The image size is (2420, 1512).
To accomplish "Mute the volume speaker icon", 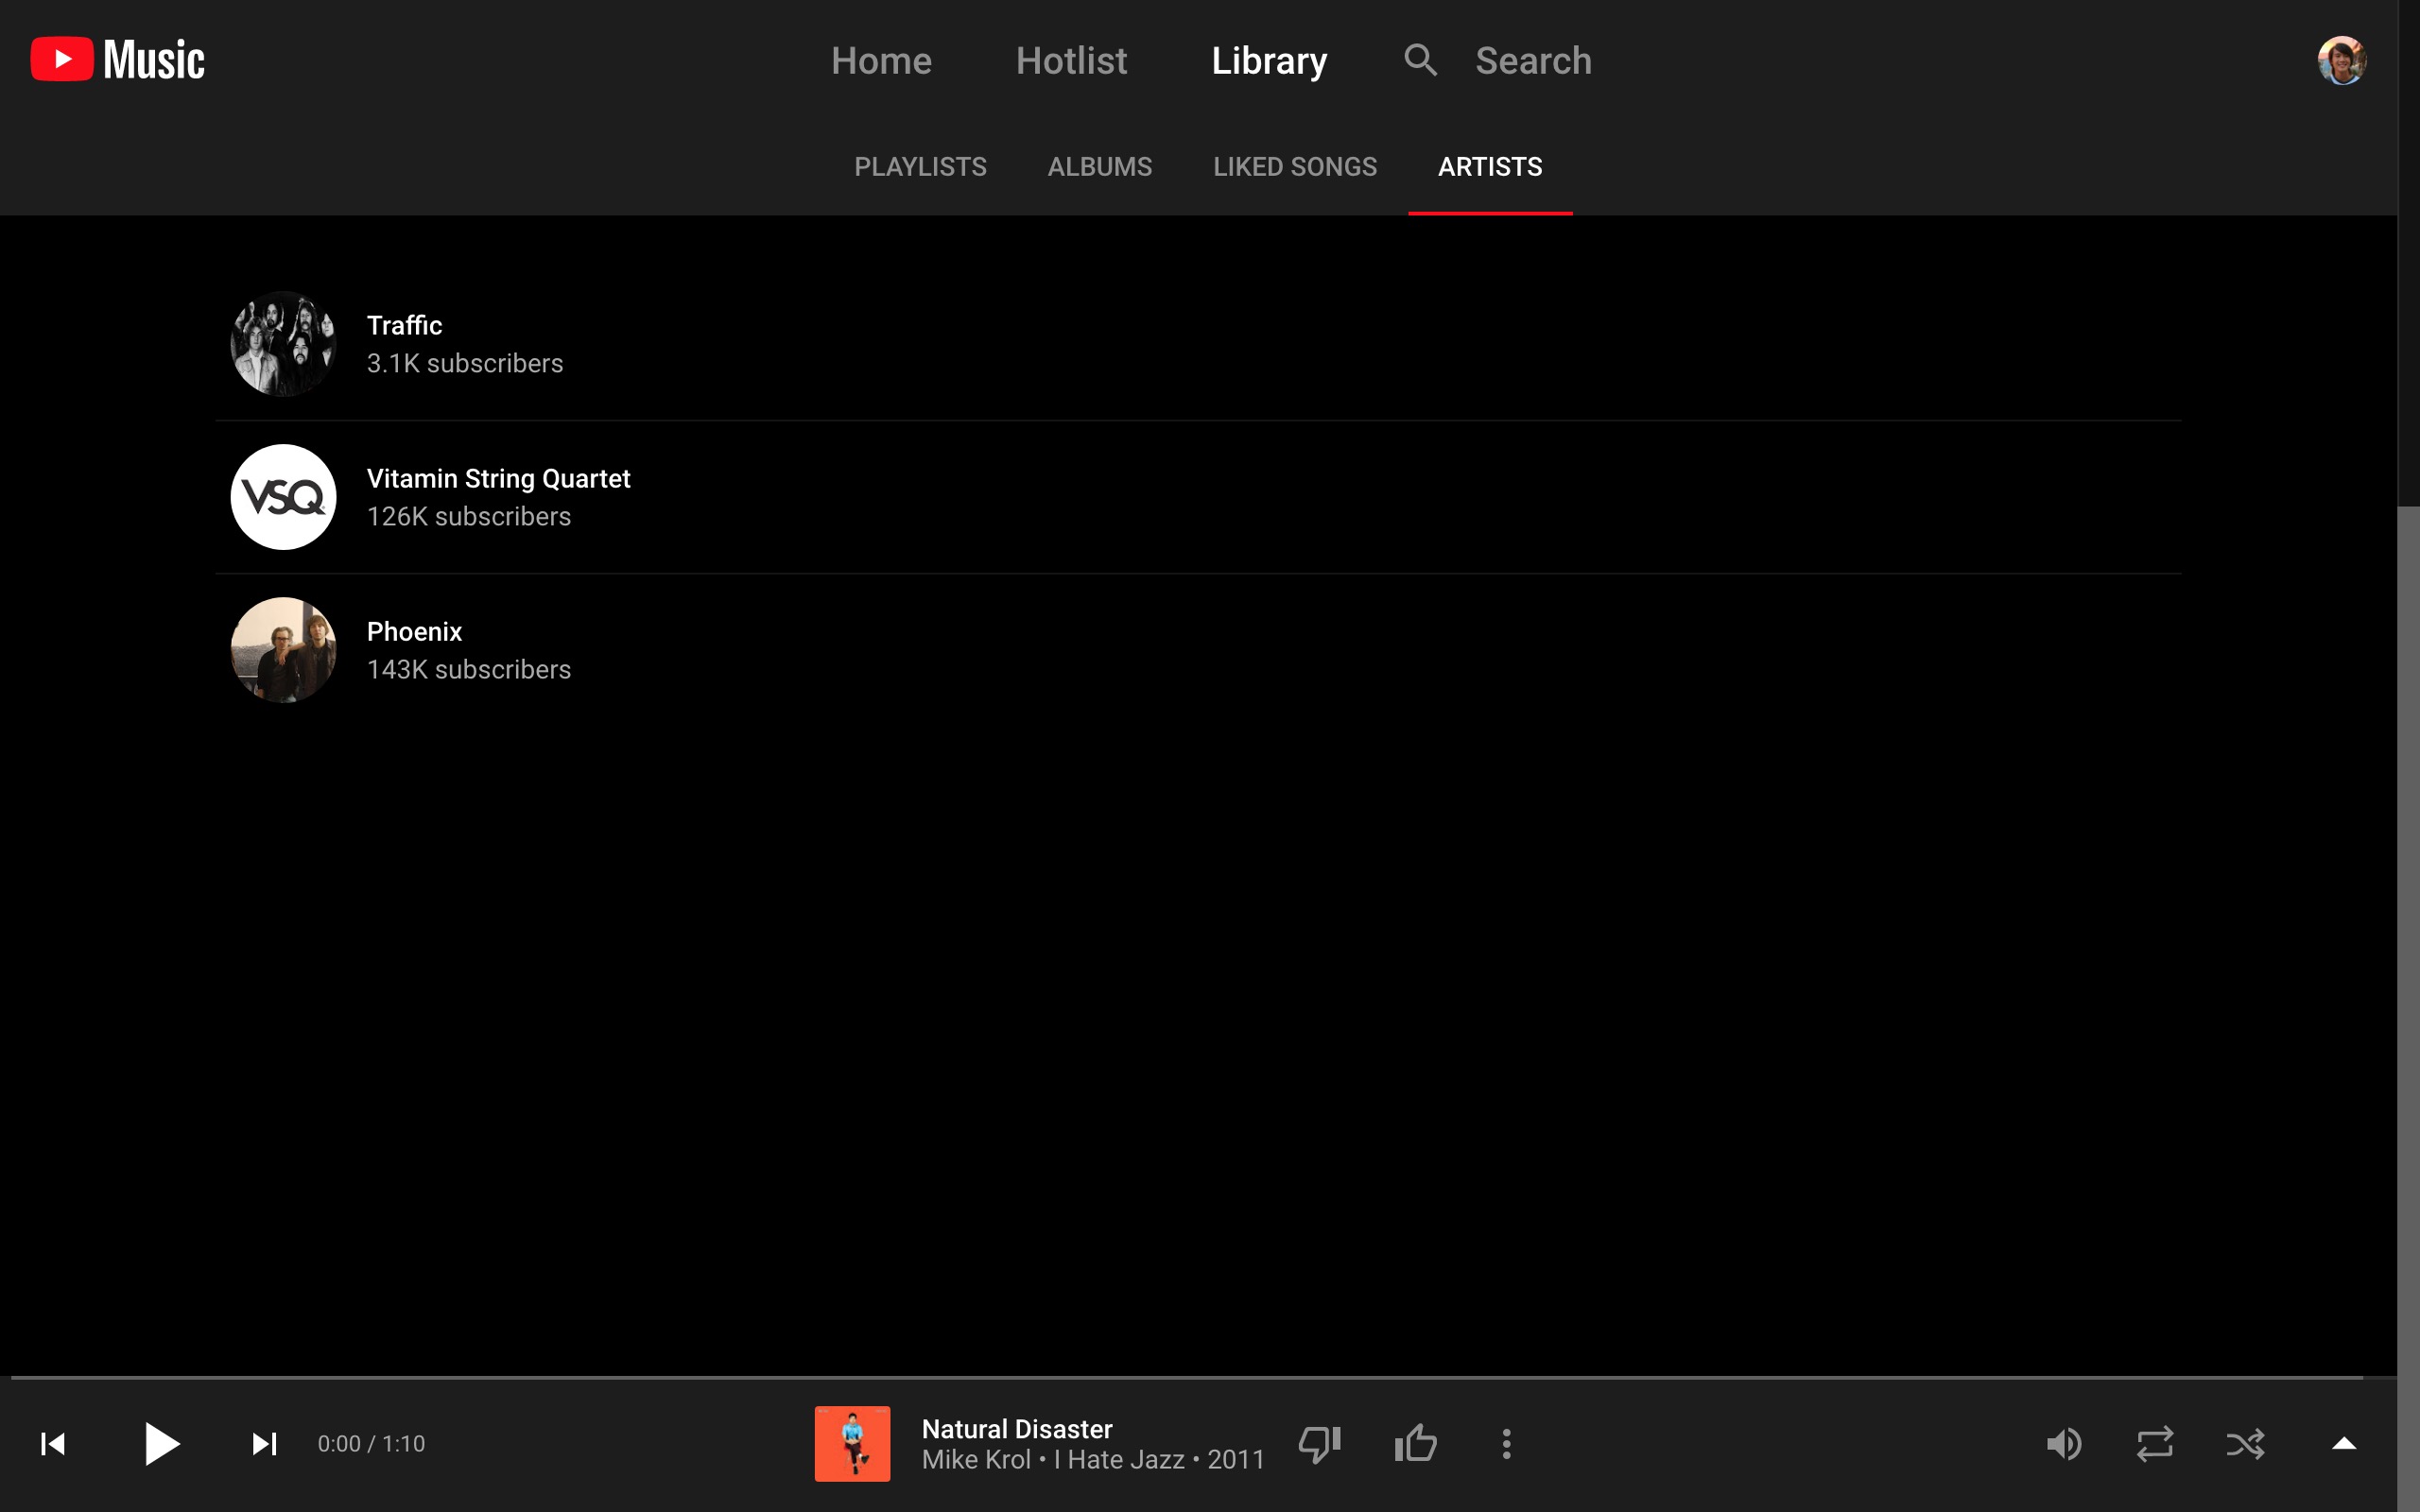I will (2063, 1443).
